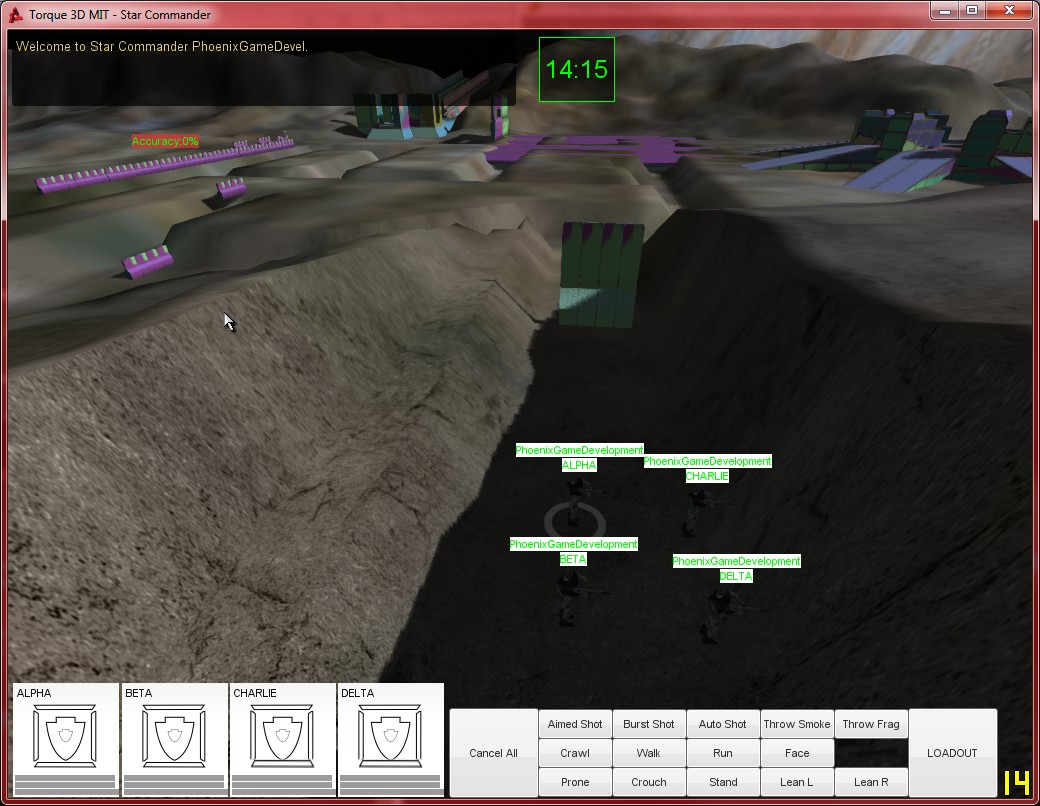
Task: Activate Auto Shot fire mode
Action: click(x=722, y=724)
